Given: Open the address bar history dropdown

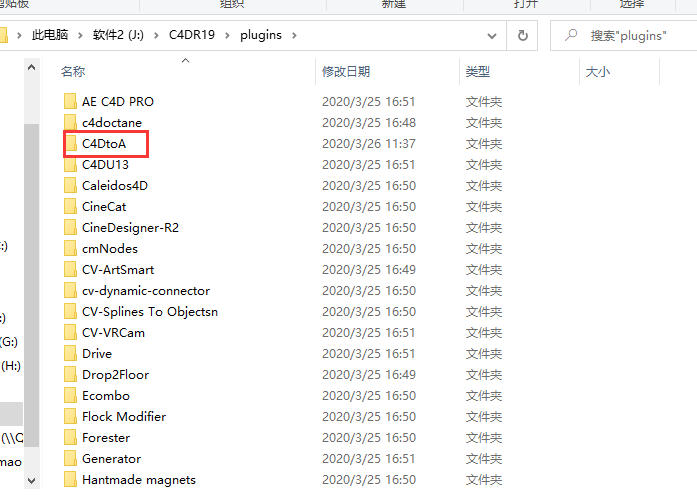Looking at the screenshot, I should [492, 36].
